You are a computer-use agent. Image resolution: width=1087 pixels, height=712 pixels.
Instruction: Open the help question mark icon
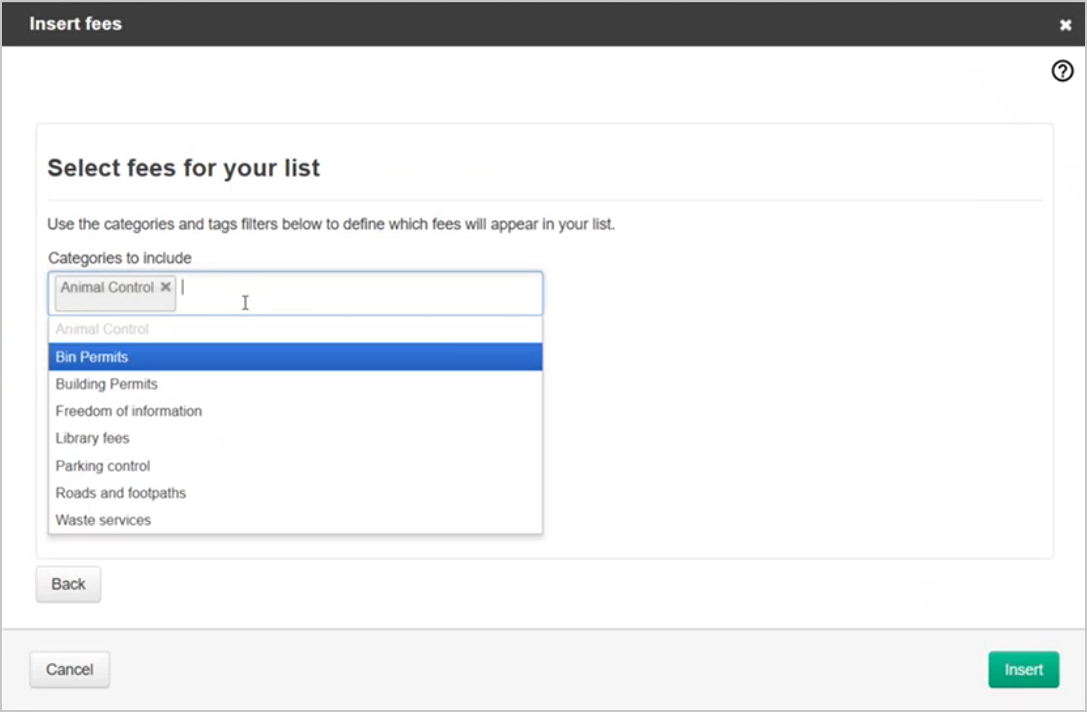pos(1062,71)
